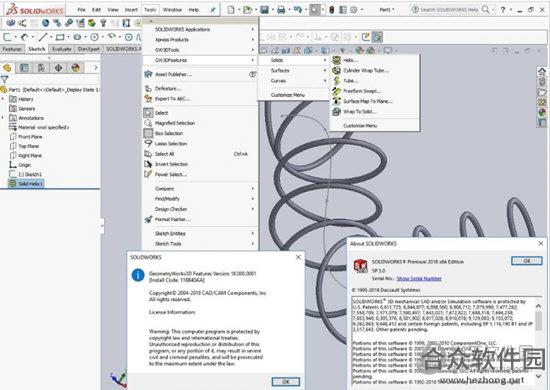The image size is (550, 390).
Task: Open dropdown arrow next to Open icon
Action: [x=256, y=10]
